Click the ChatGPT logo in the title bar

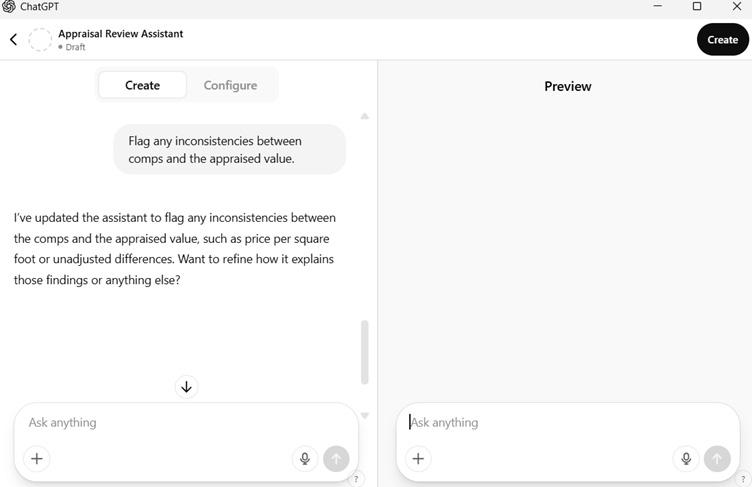pos(9,7)
